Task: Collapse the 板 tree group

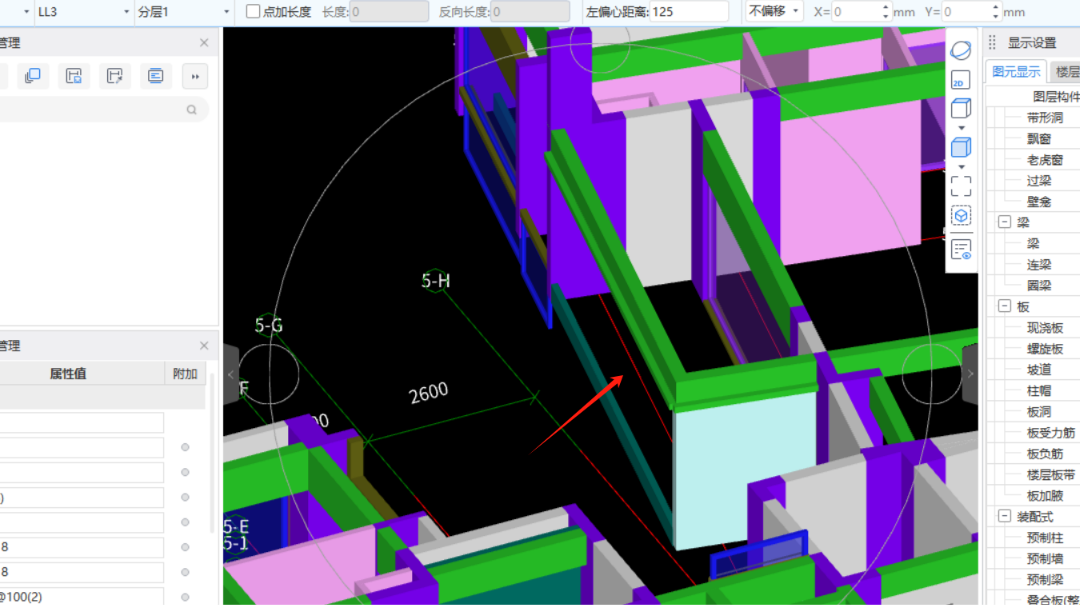Action: 1004,306
